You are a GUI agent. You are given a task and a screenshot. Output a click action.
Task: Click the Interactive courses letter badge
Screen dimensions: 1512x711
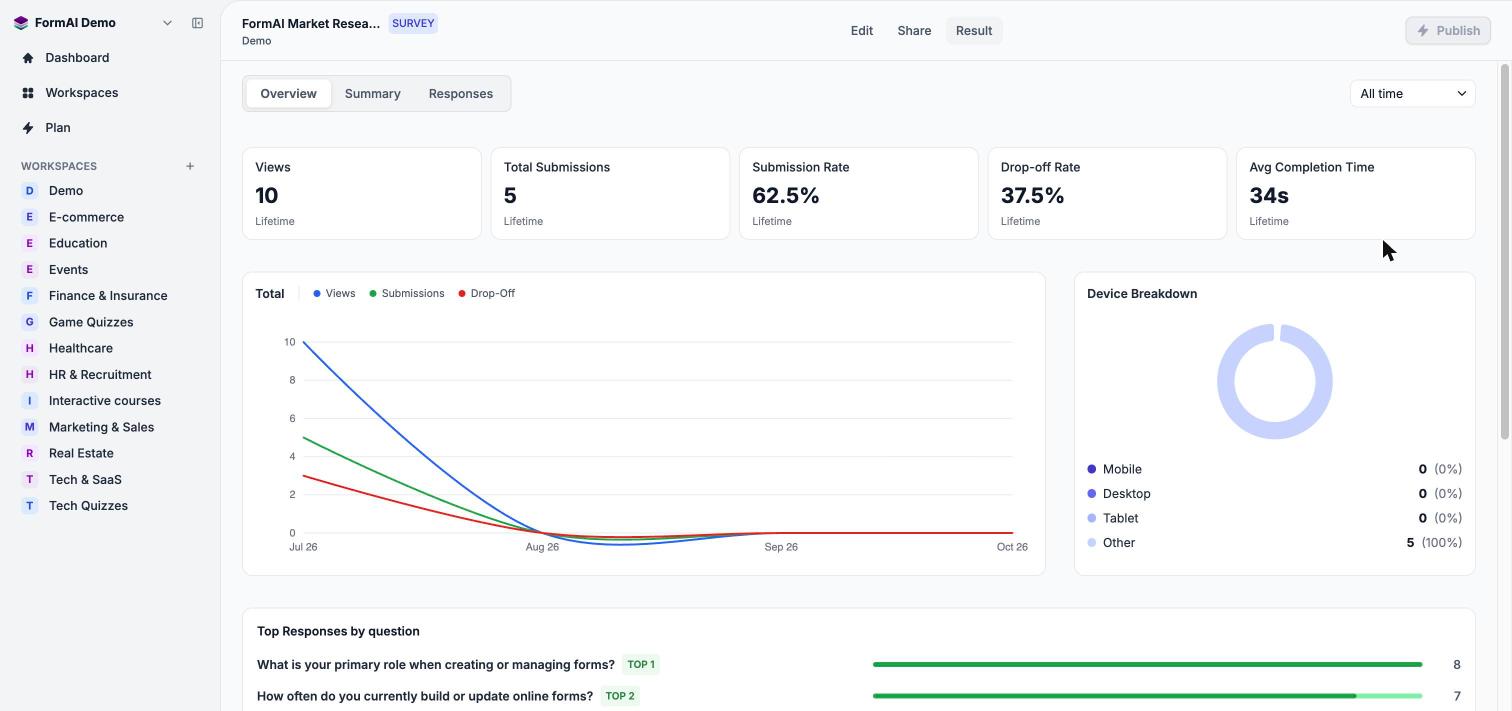[29, 401]
